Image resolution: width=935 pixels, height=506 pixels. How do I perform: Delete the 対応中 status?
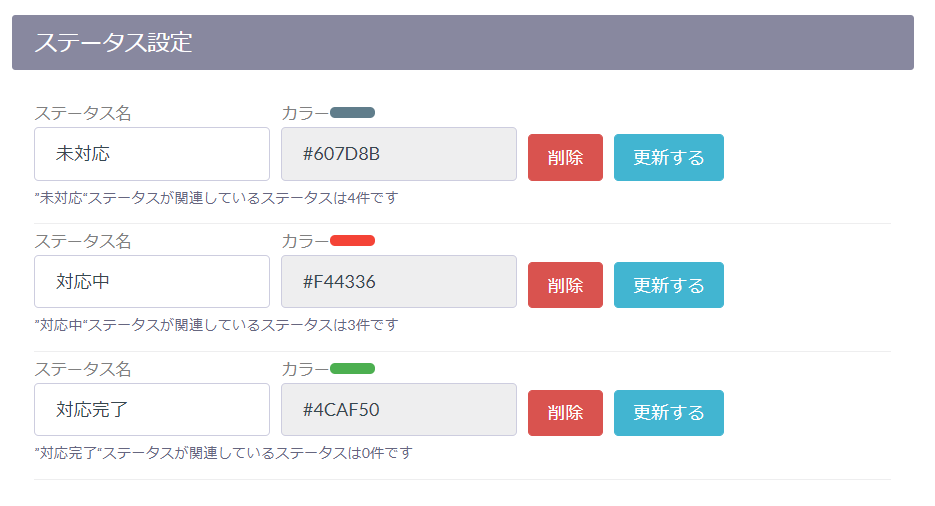pos(565,285)
